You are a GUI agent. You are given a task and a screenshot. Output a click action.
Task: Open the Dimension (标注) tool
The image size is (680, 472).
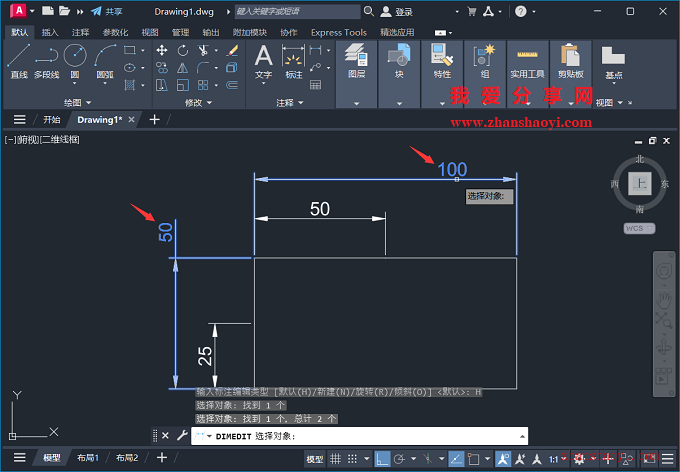pos(294,62)
